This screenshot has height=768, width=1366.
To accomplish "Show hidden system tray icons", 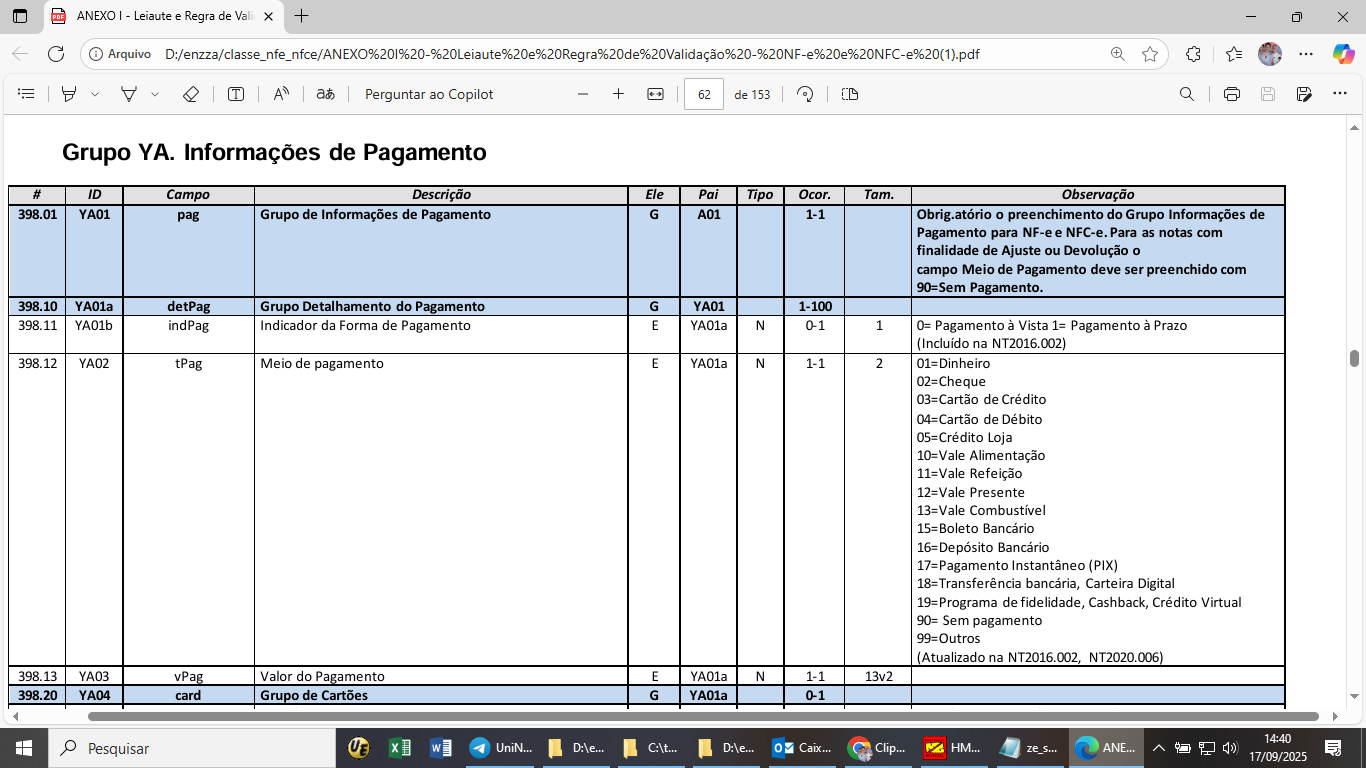I will coord(1159,748).
